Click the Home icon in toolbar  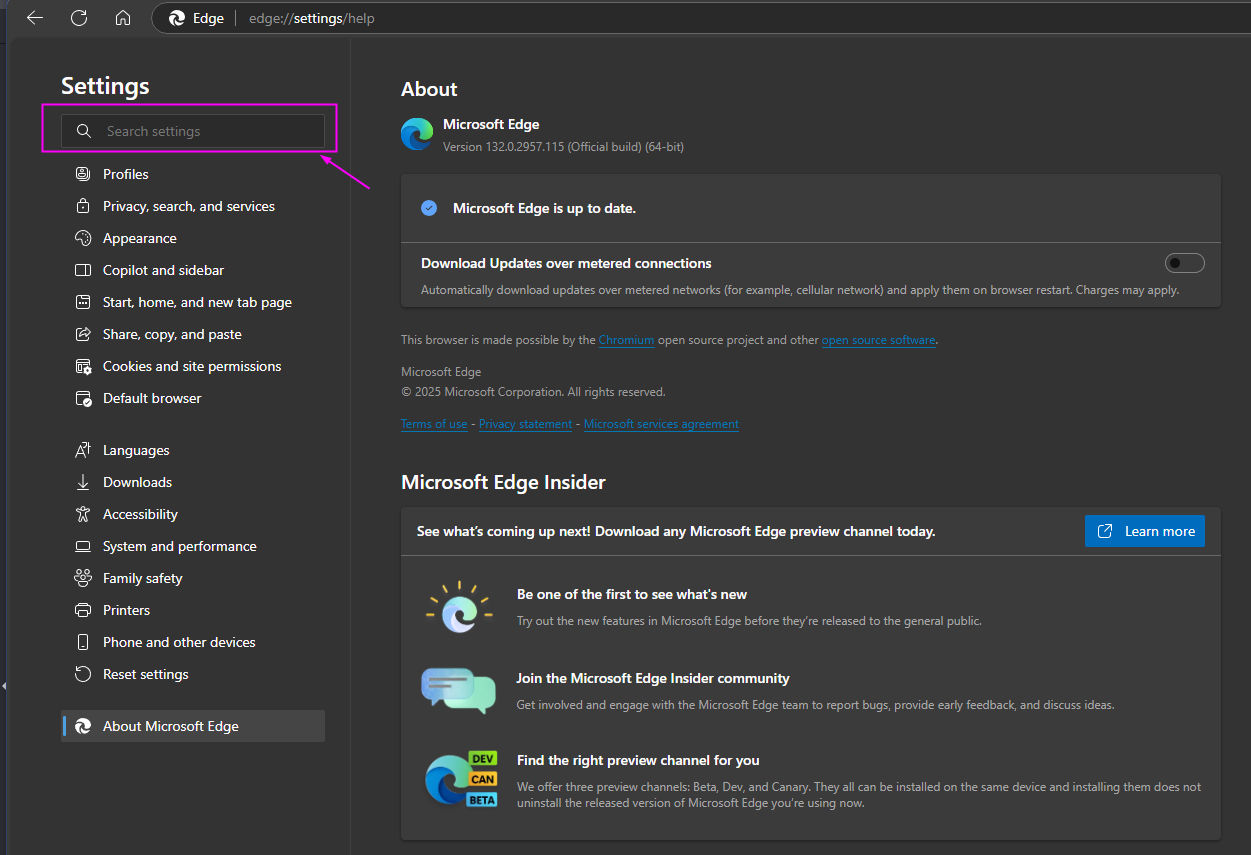point(123,18)
